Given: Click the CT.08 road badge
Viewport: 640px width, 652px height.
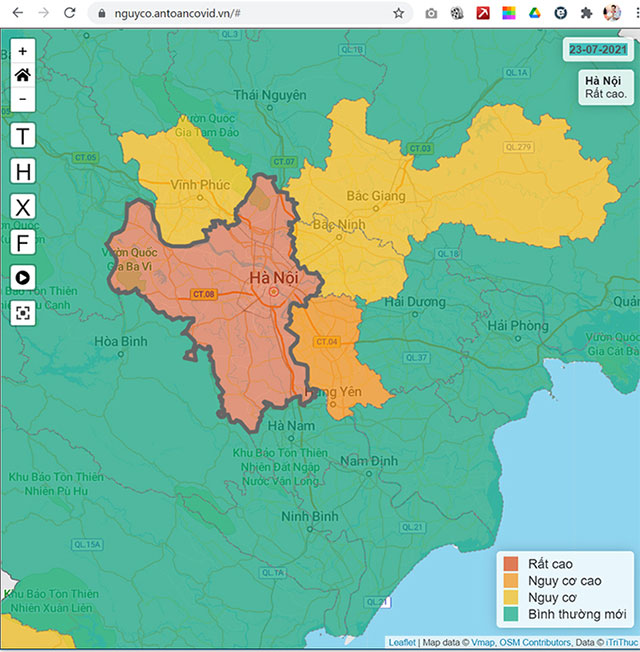Looking at the screenshot, I should tap(204, 294).
